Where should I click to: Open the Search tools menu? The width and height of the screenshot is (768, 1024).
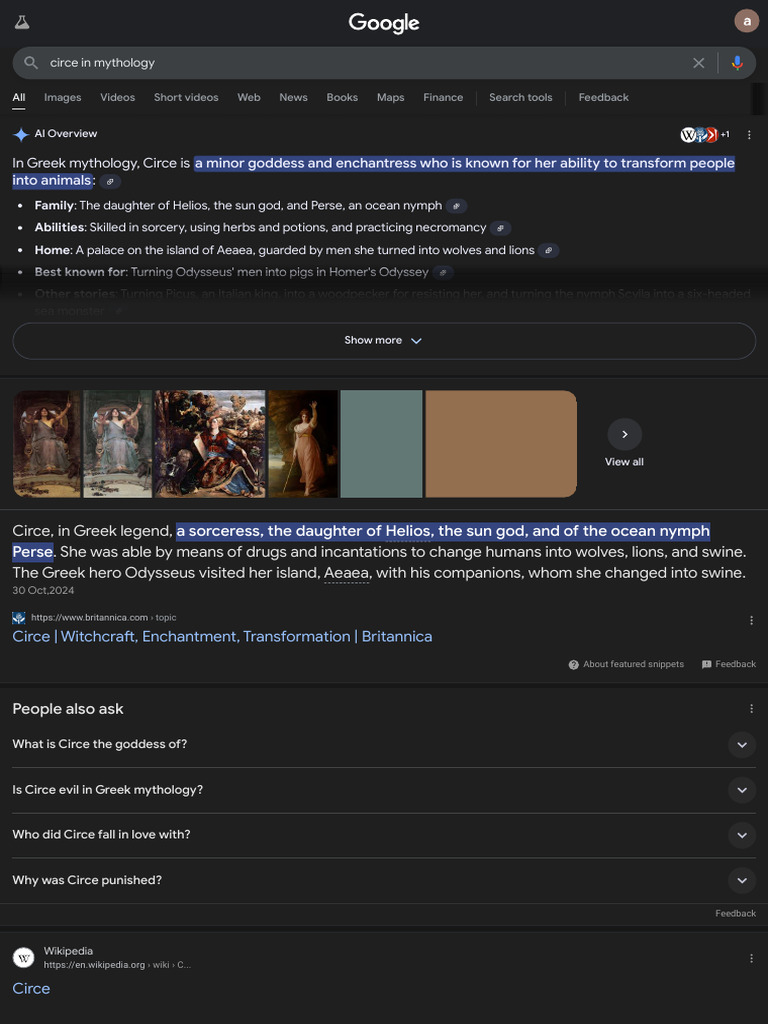pos(520,98)
